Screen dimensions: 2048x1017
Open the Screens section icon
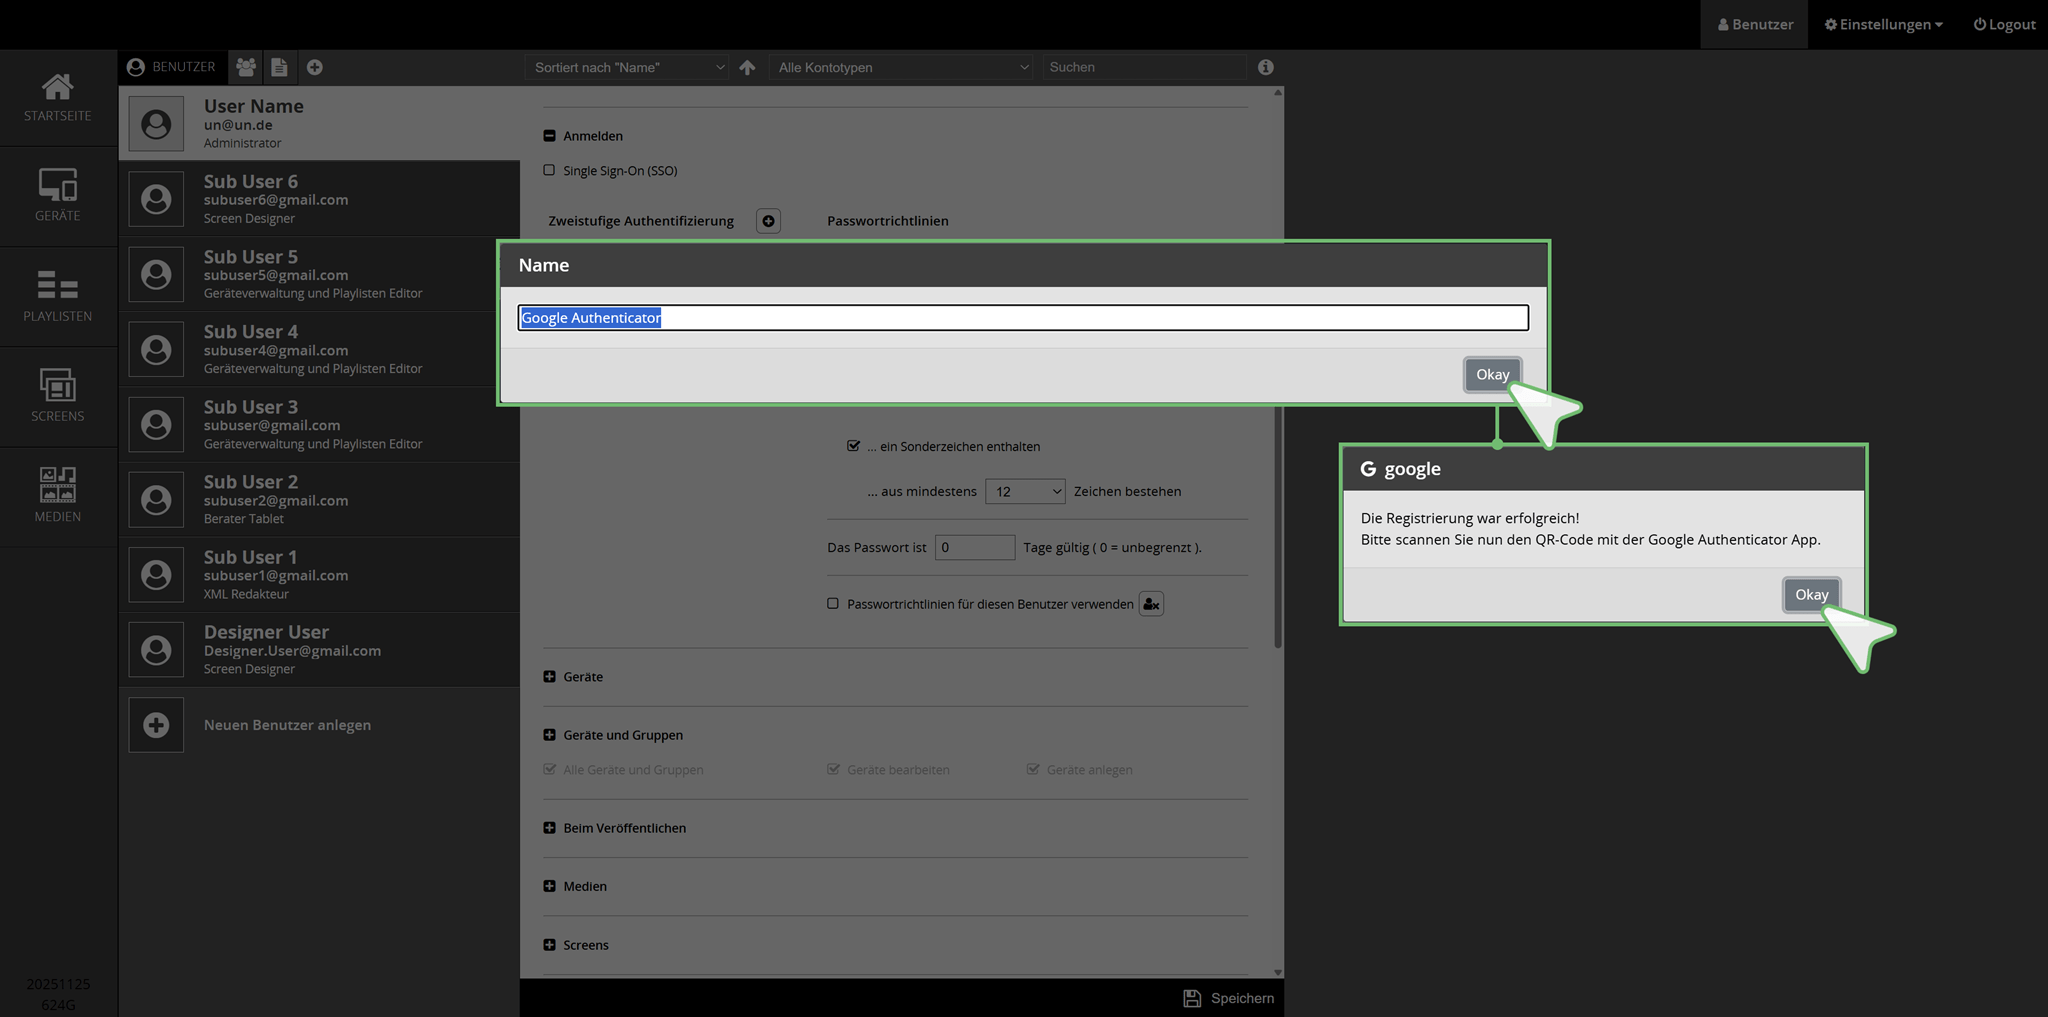[x=57, y=395]
